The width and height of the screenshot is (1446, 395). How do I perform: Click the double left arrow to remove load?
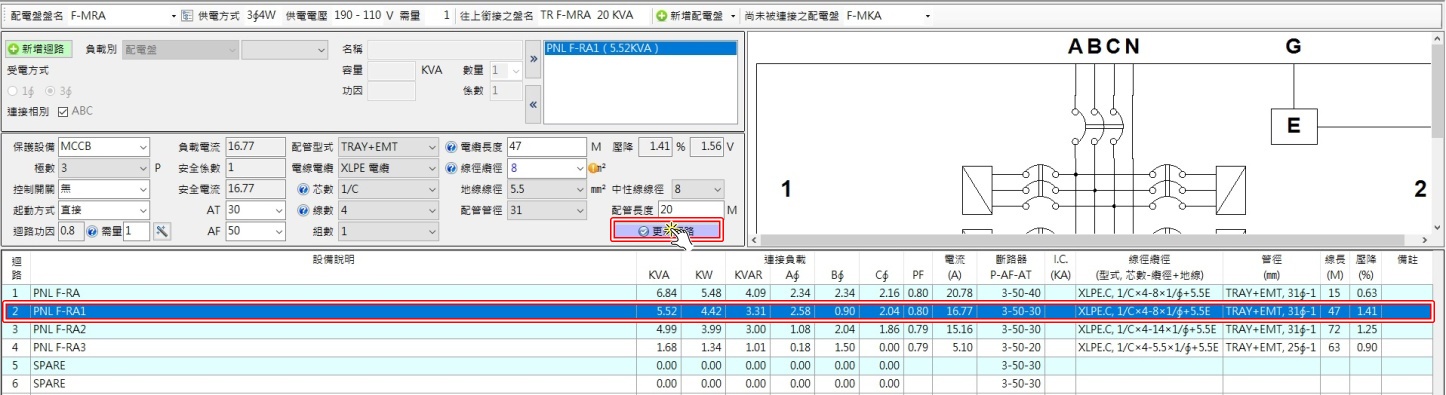(533, 104)
